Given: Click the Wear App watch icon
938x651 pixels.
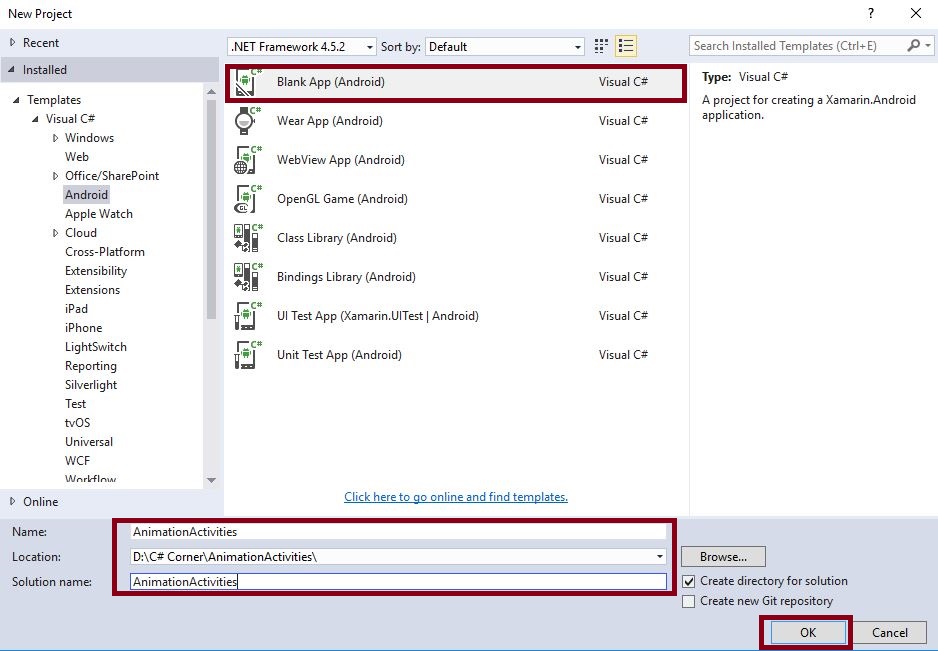Looking at the screenshot, I should 248,121.
